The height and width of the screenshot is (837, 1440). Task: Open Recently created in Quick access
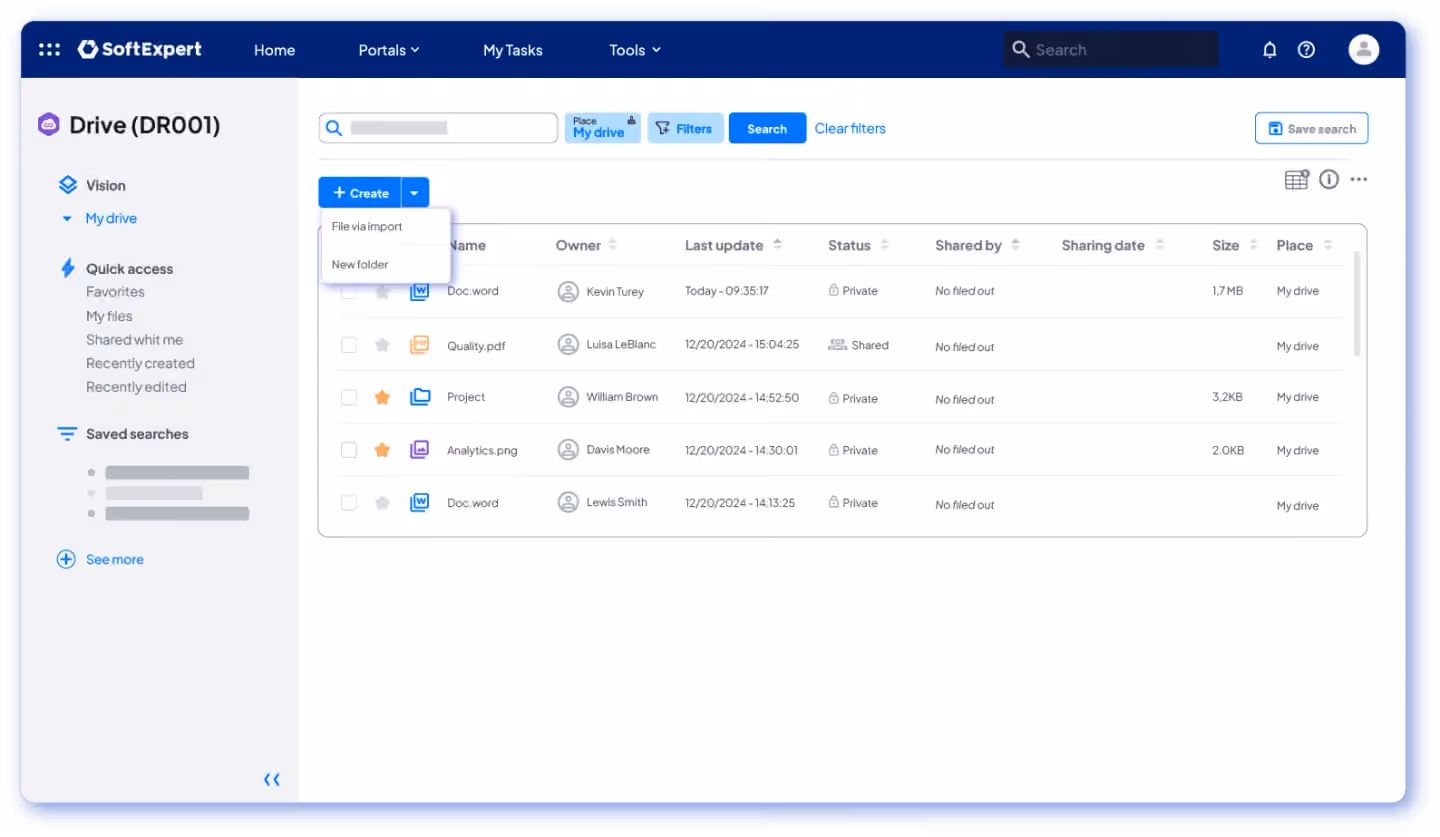click(x=140, y=363)
